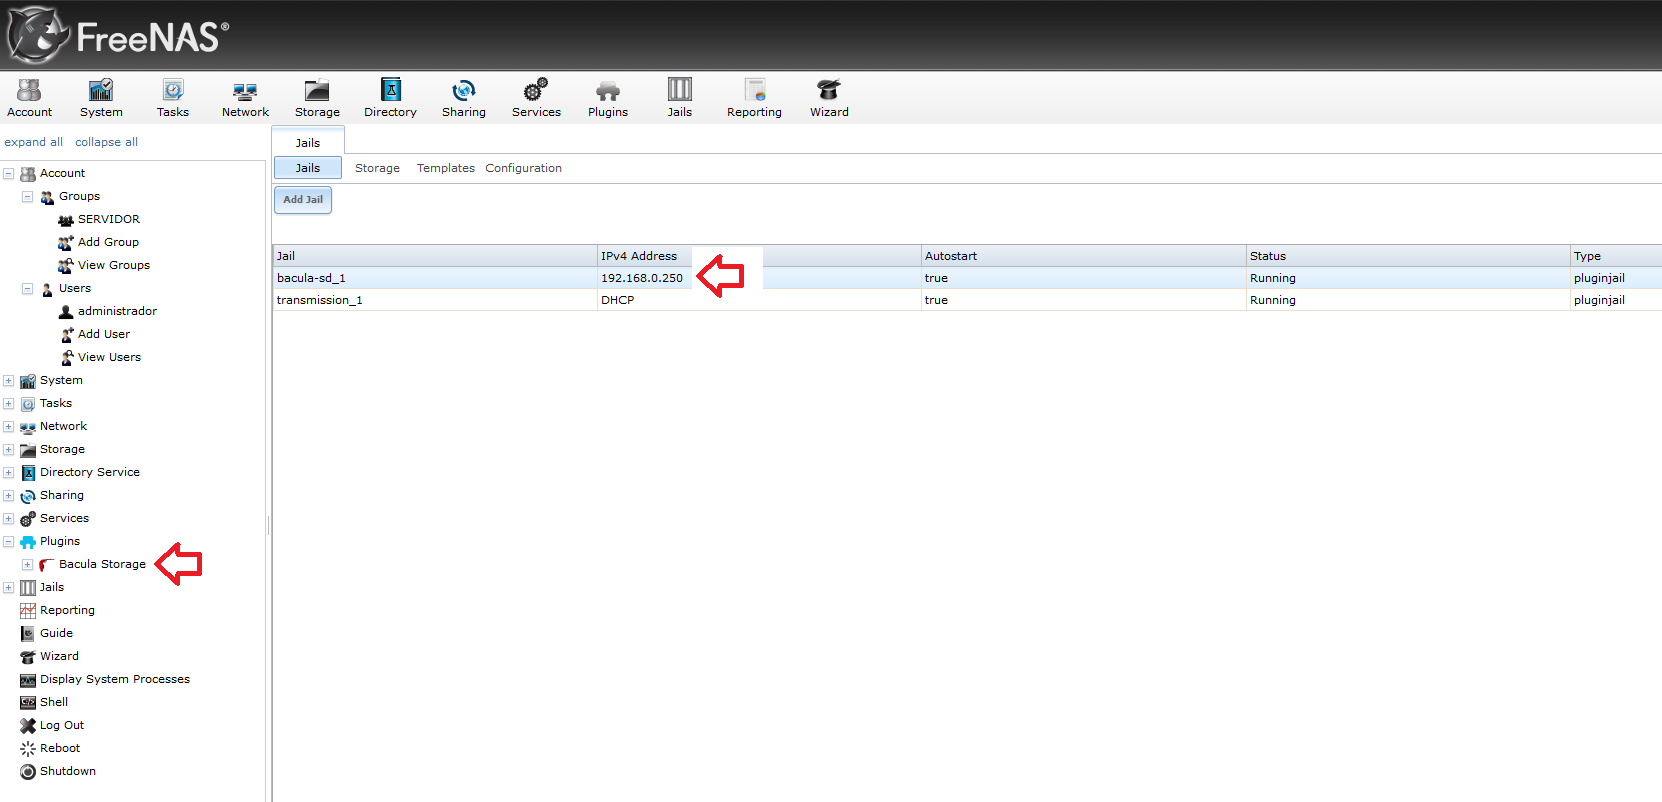1662x802 pixels.
Task: Click the FreeNAS logo
Action: (118, 35)
